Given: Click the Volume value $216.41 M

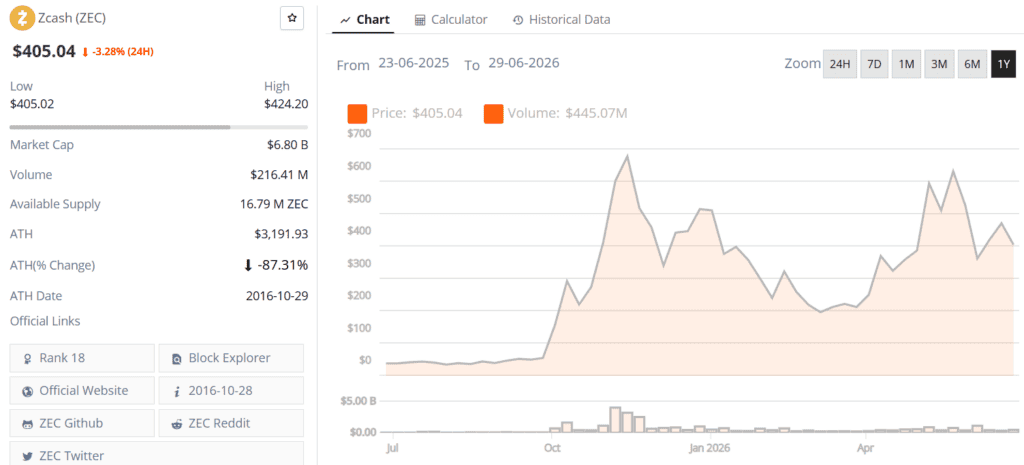Looking at the screenshot, I should tap(279, 175).
